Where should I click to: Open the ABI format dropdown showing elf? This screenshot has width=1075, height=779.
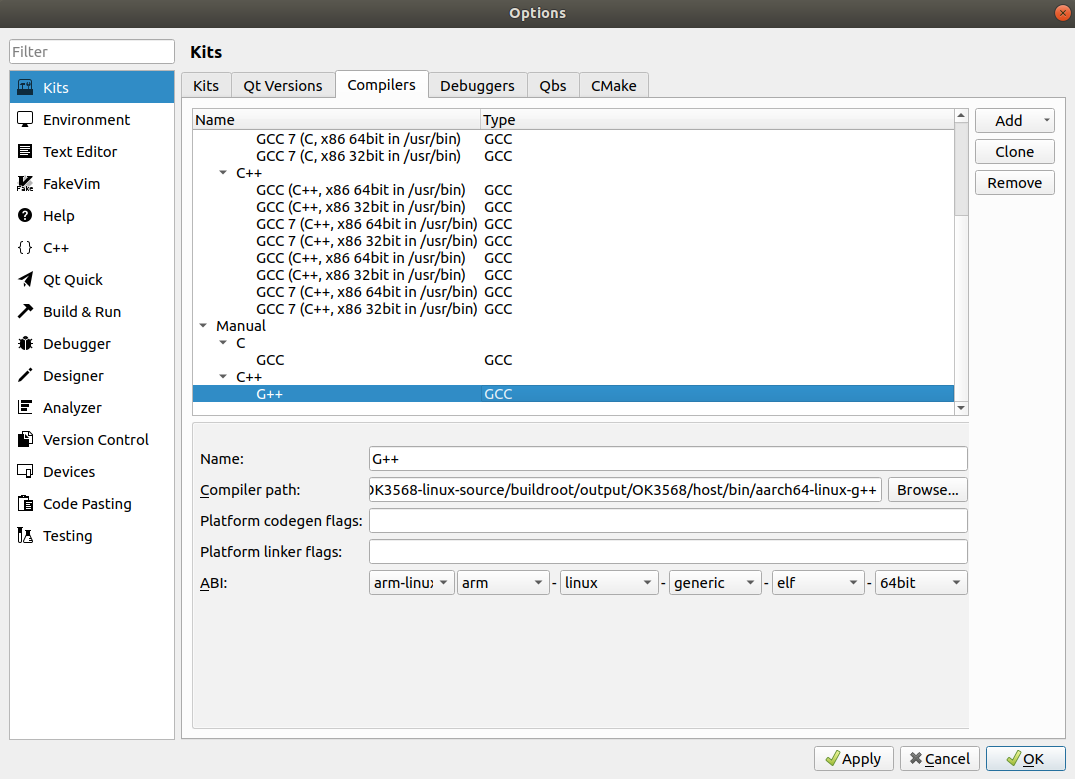click(x=817, y=583)
